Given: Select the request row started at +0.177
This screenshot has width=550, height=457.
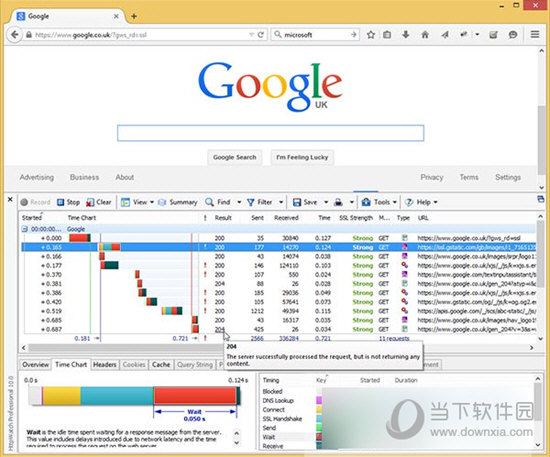Looking at the screenshot, I should (279, 266).
